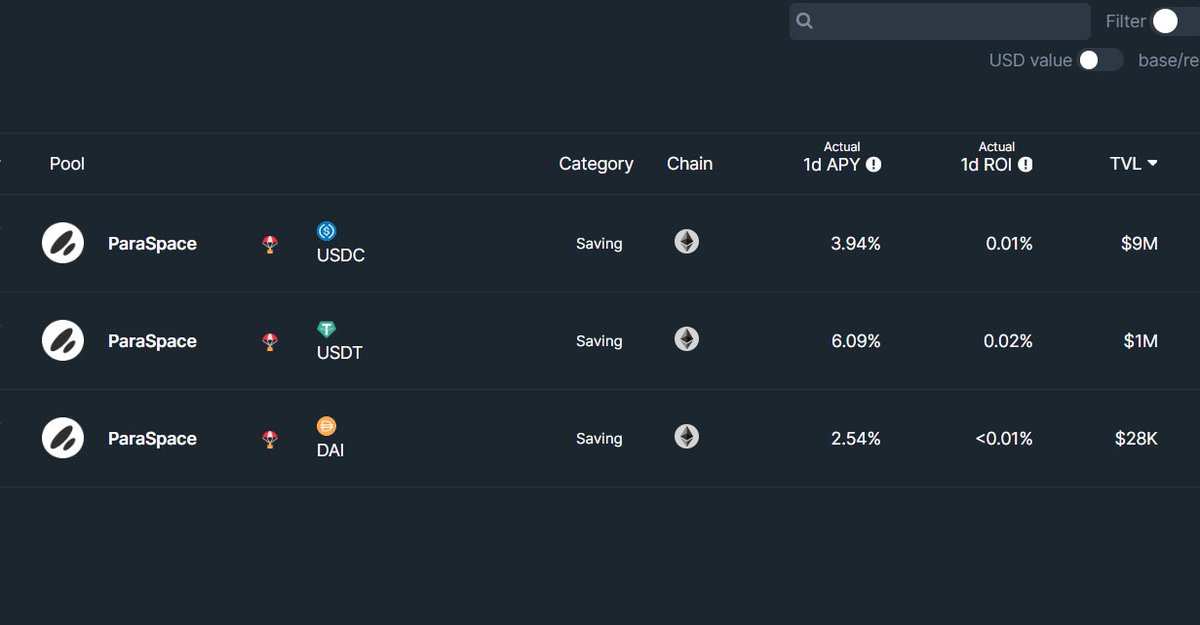Select the USDC token label
The height and width of the screenshot is (625, 1200).
click(x=341, y=256)
